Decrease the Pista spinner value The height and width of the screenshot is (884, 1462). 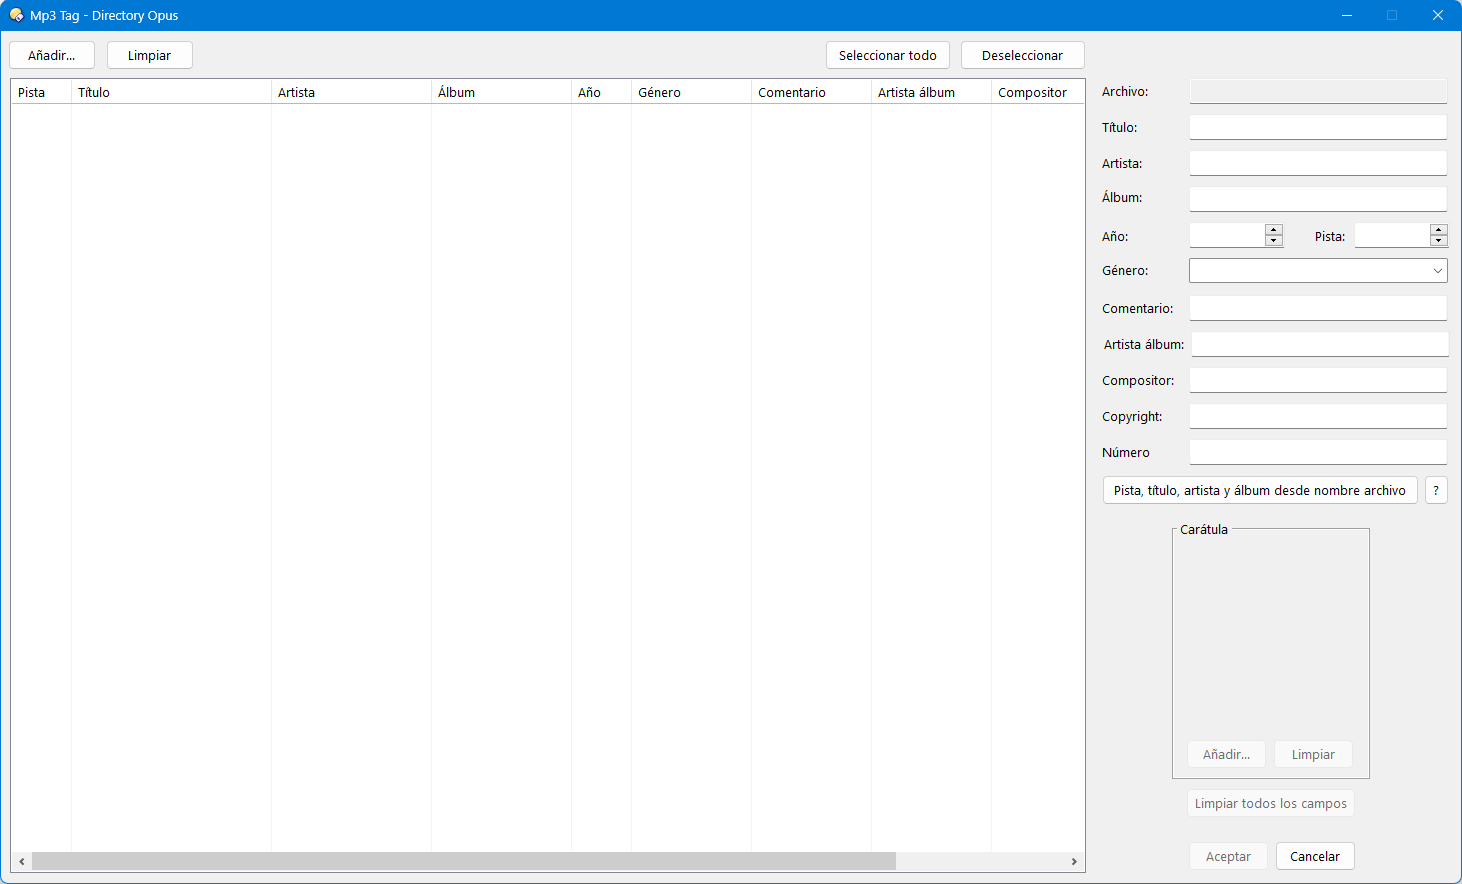point(1438,241)
